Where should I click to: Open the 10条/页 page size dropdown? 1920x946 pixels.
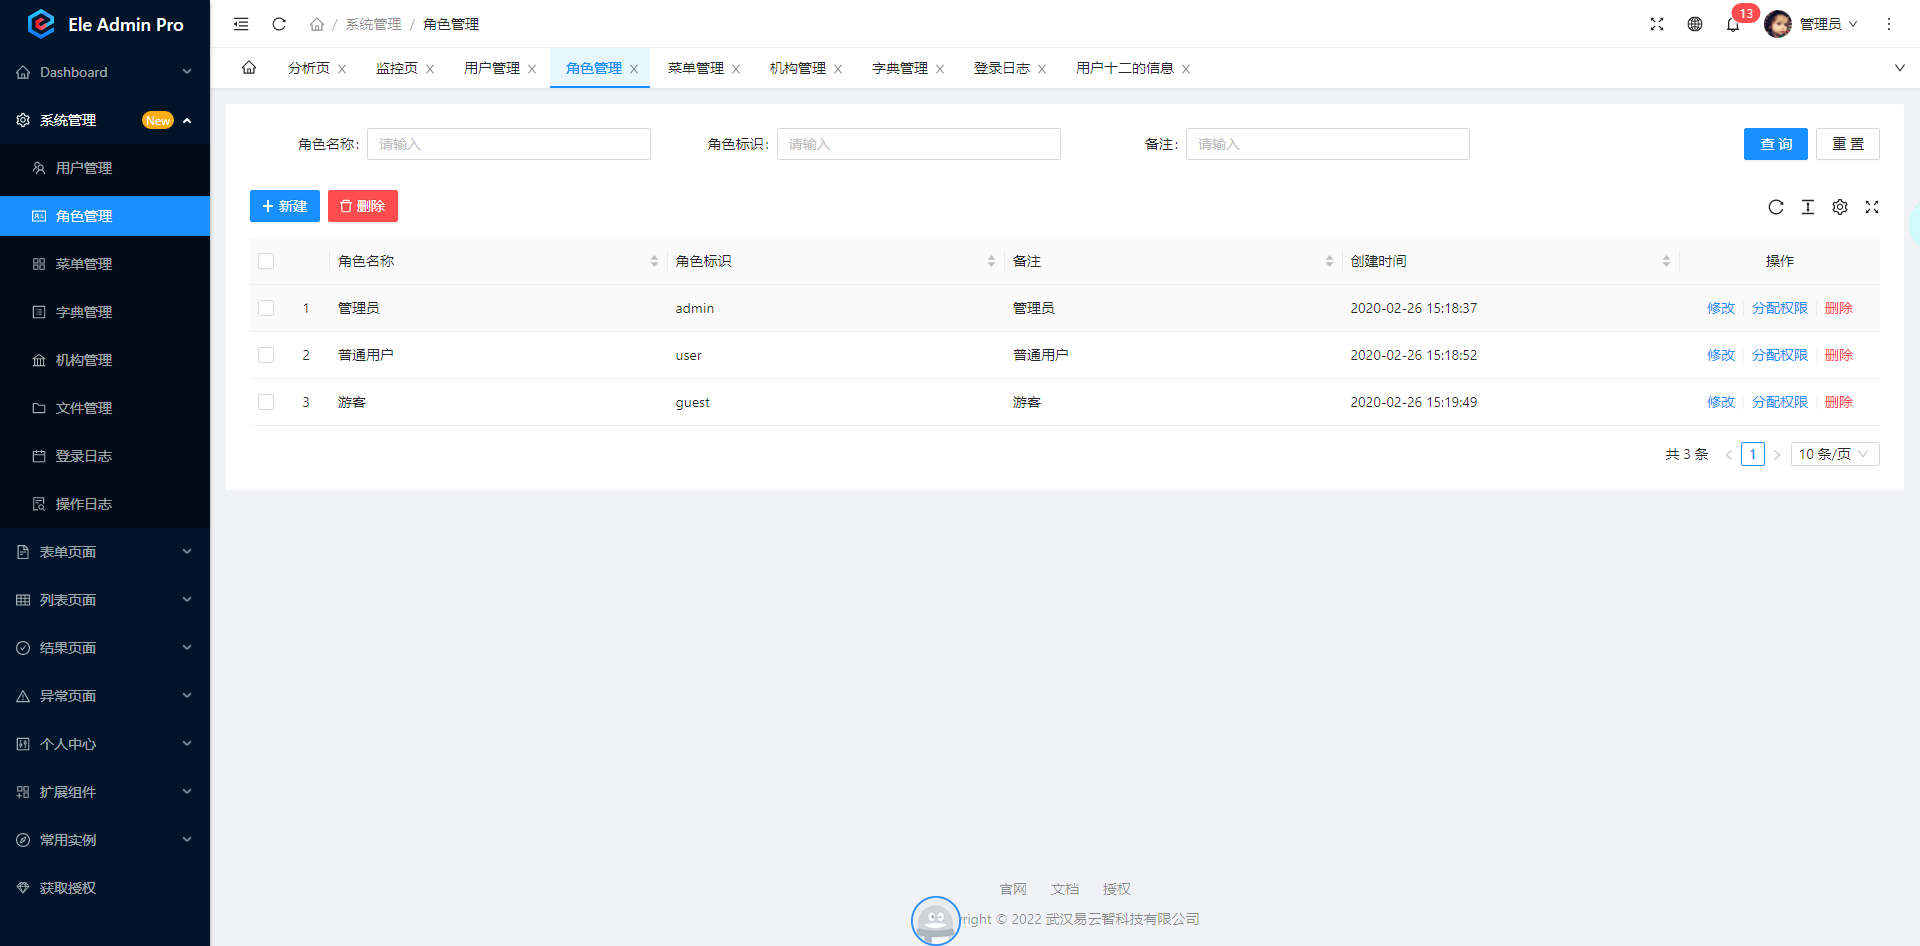[x=1834, y=454]
